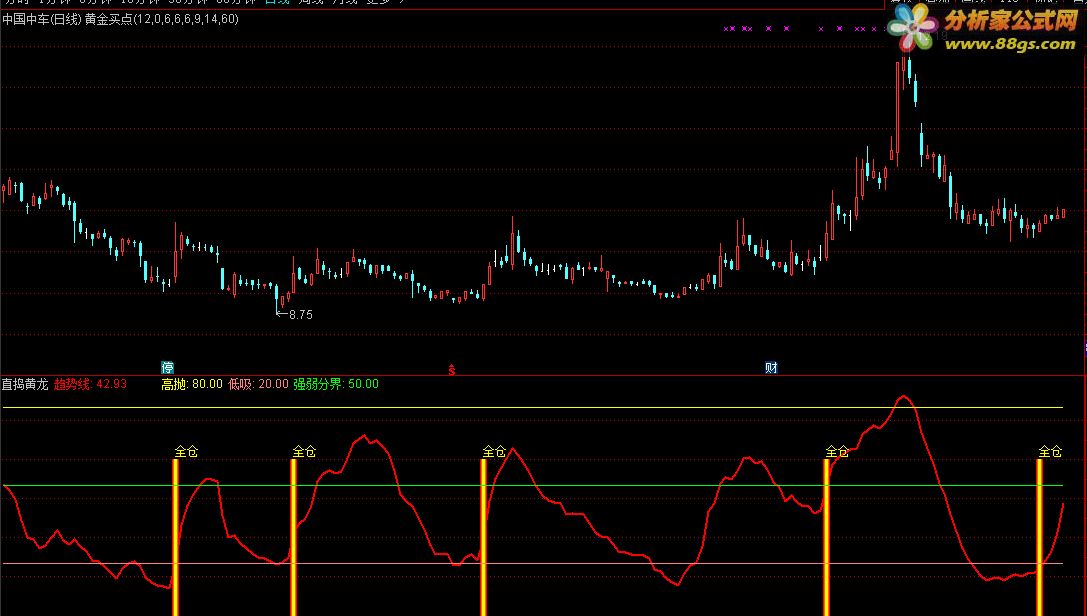Click the 财 financial info marker icon

coord(771,367)
